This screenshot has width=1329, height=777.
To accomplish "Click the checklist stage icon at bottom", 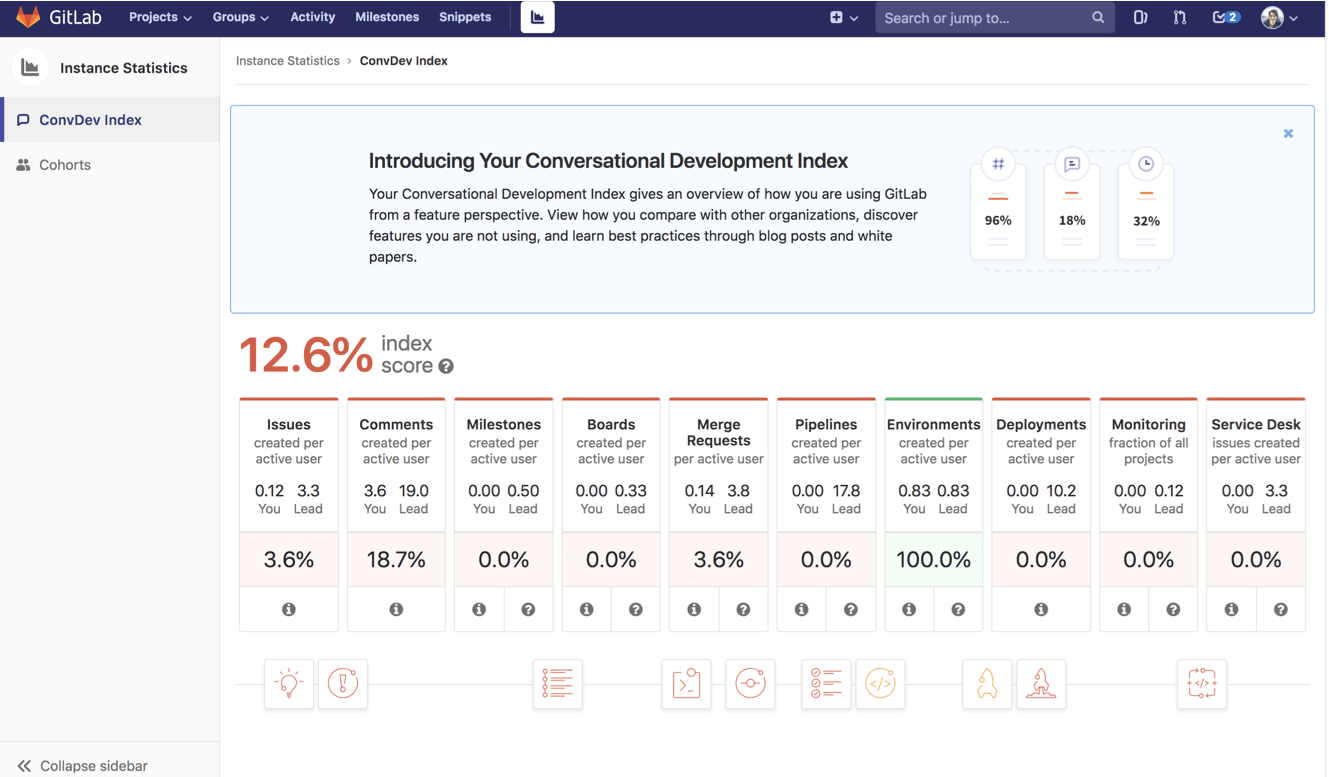I will [x=826, y=684].
